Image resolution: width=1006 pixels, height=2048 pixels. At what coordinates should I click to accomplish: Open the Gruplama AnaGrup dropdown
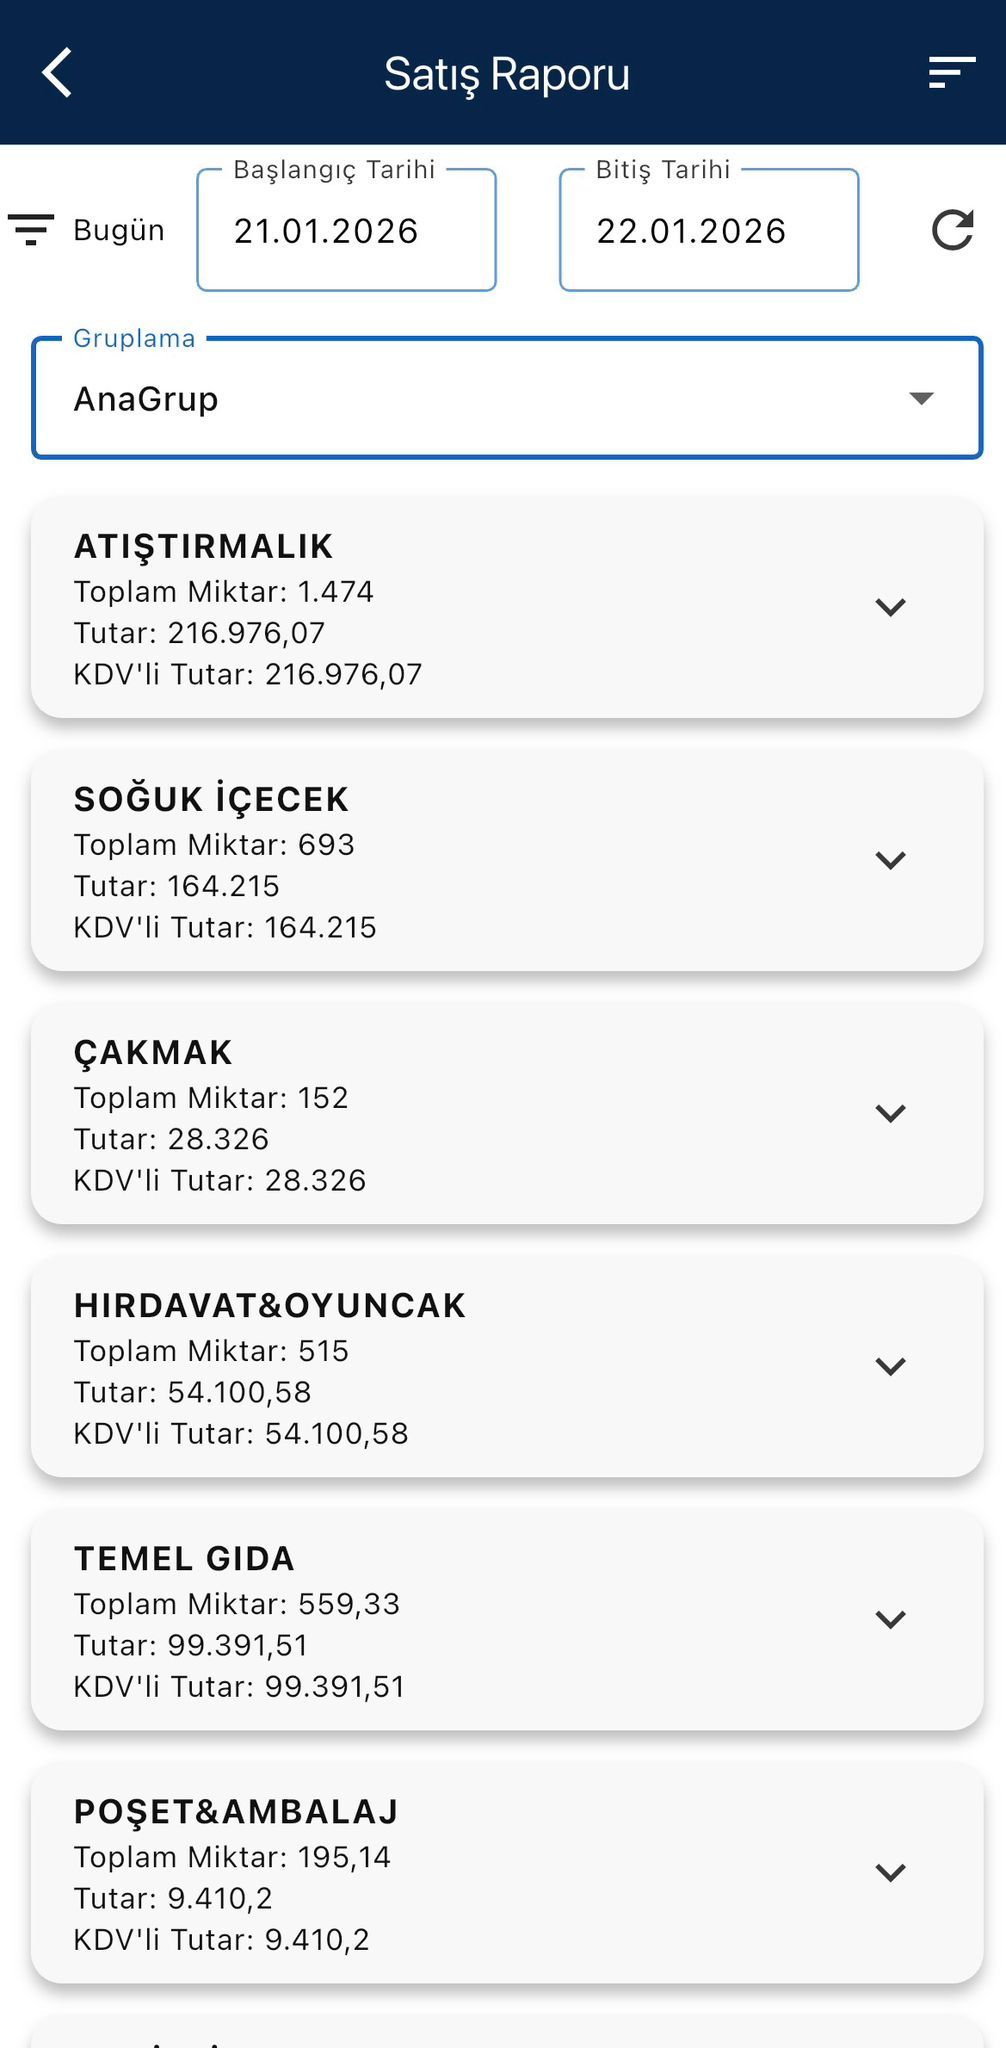tap(480, 399)
